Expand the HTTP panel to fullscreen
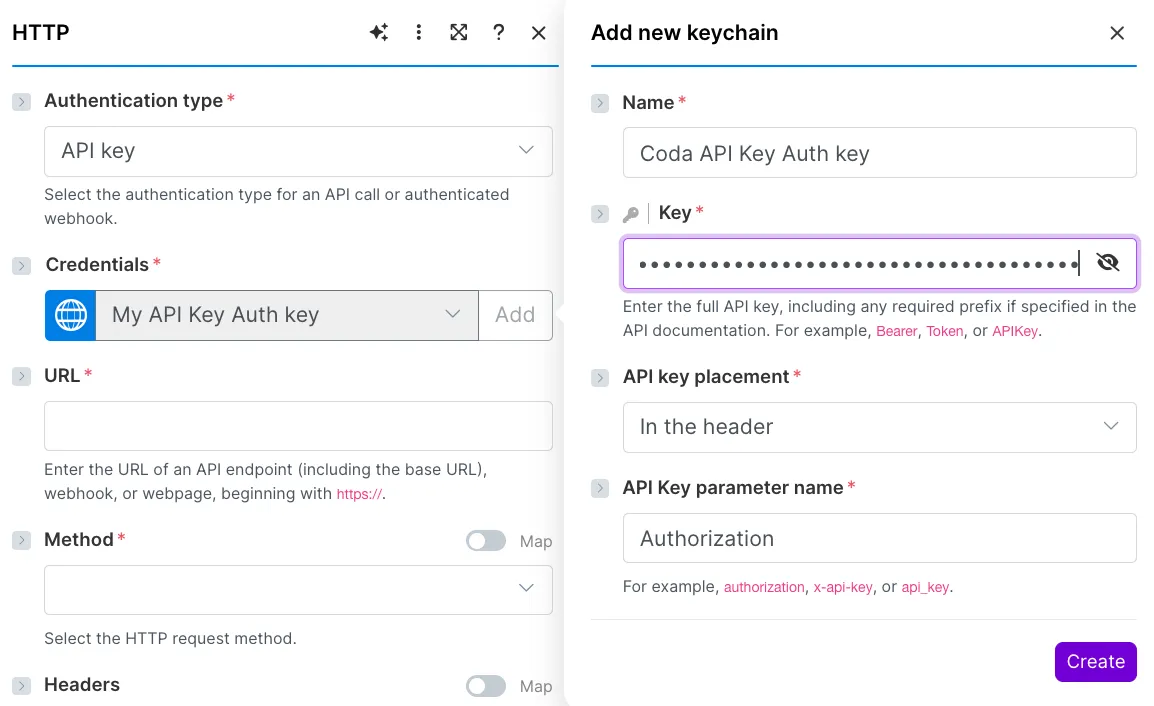This screenshot has width=1154, height=706. [459, 33]
